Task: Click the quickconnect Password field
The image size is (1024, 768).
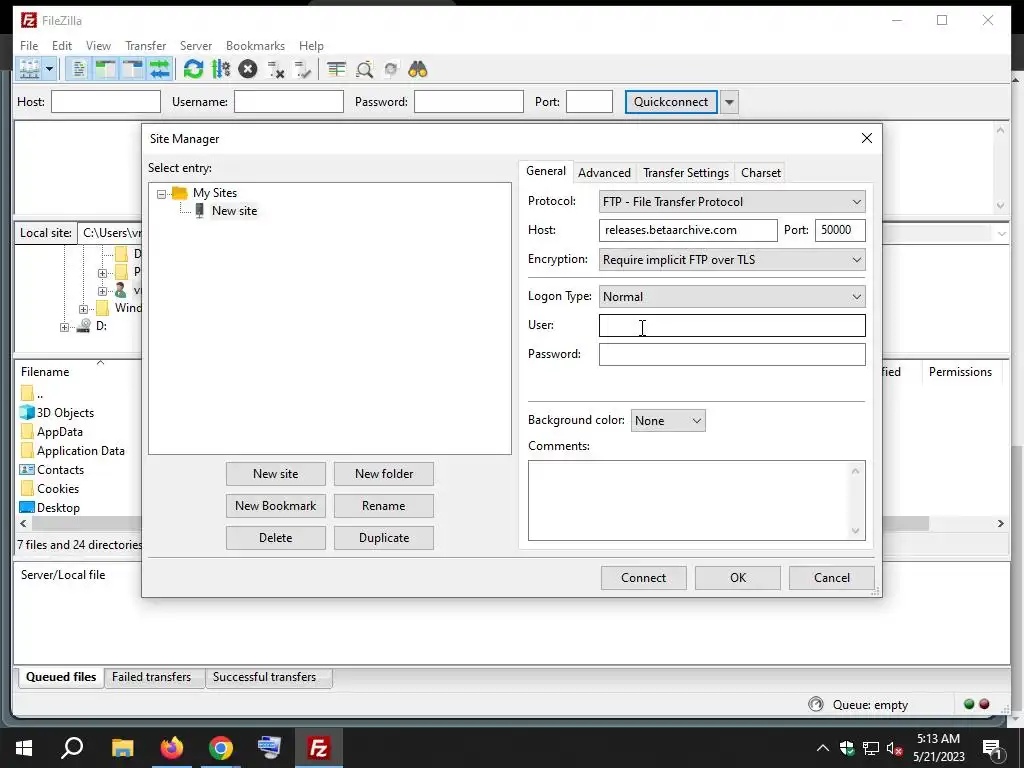Action: coord(469,102)
